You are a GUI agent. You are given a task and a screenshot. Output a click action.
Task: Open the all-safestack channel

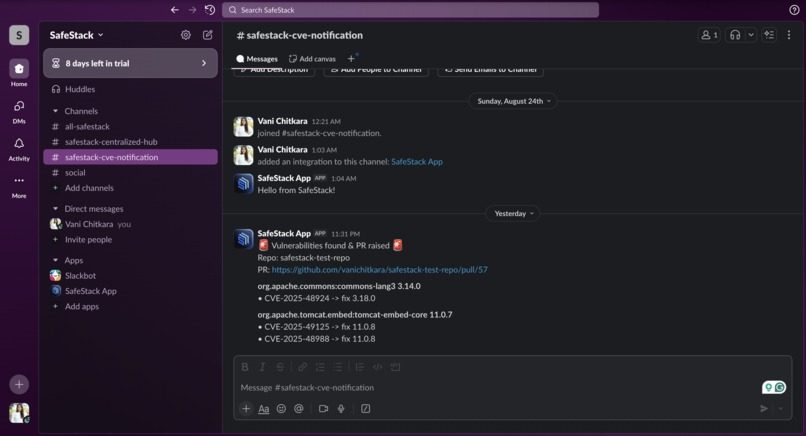(131, 126)
